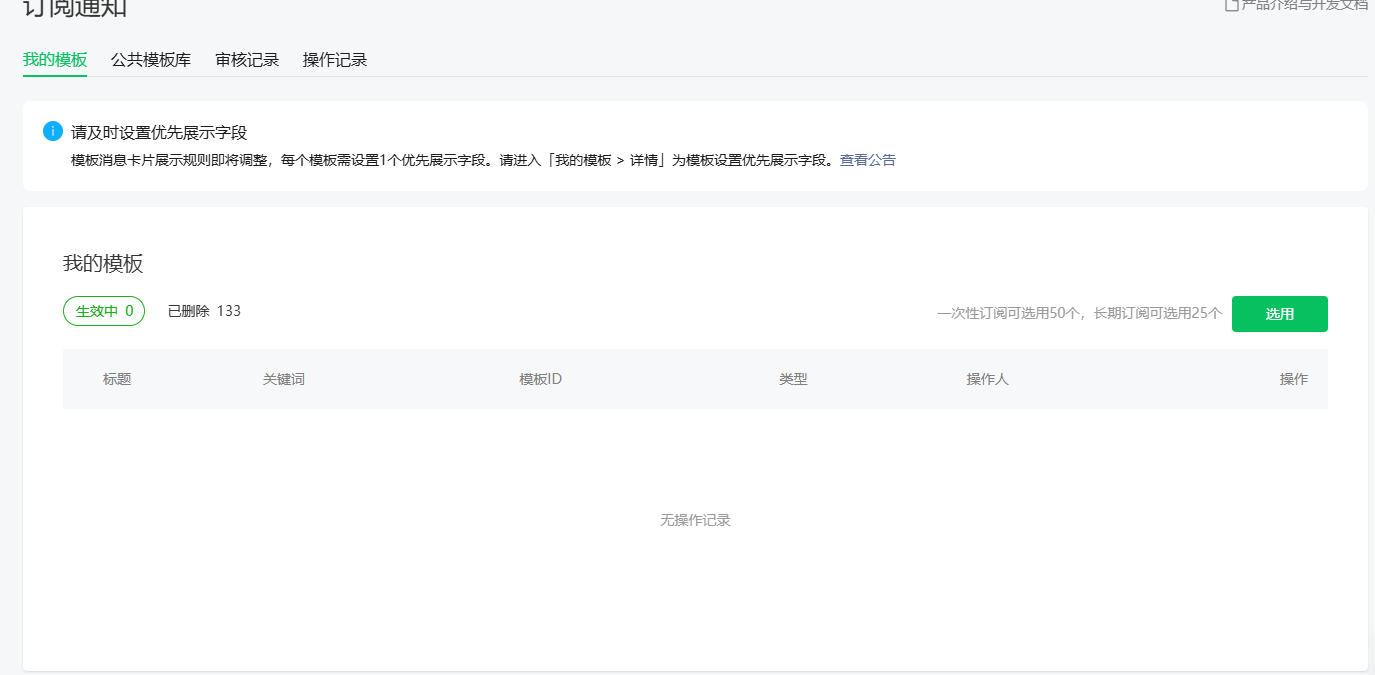Click the blue info icon in notice
Image resolution: width=1375 pixels, height=675 pixels.
tap(53, 131)
